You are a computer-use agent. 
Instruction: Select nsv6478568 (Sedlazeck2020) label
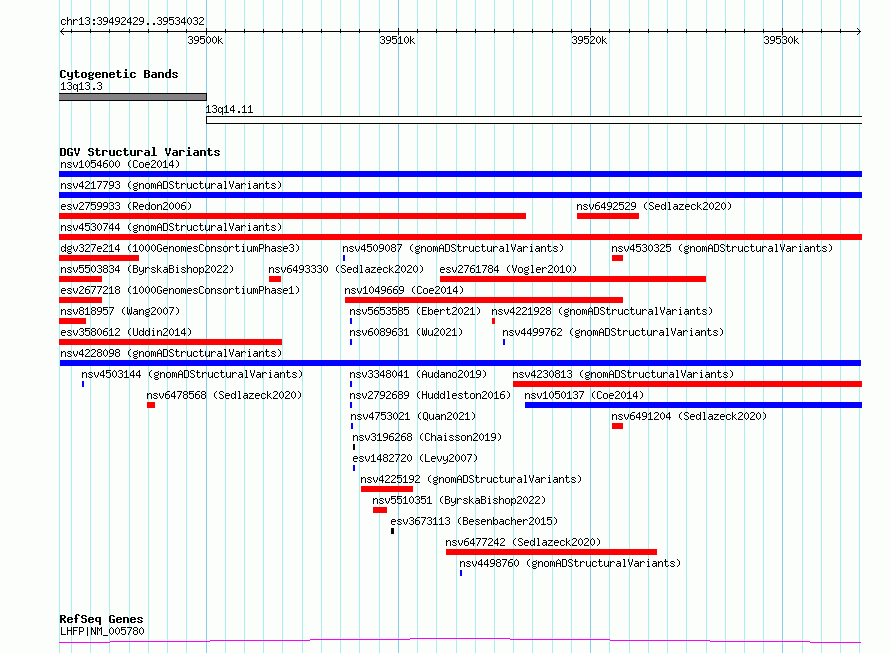[x=224, y=395]
